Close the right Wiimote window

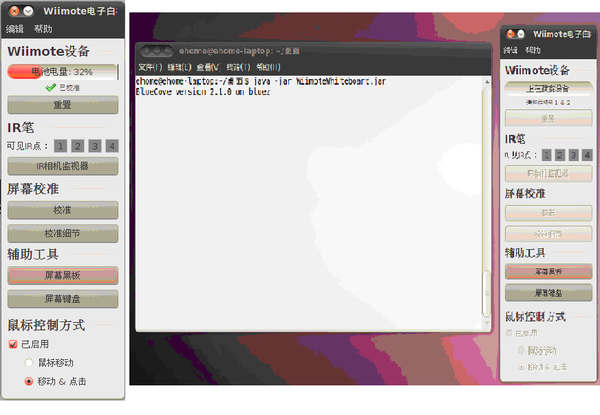pos(510,34)
